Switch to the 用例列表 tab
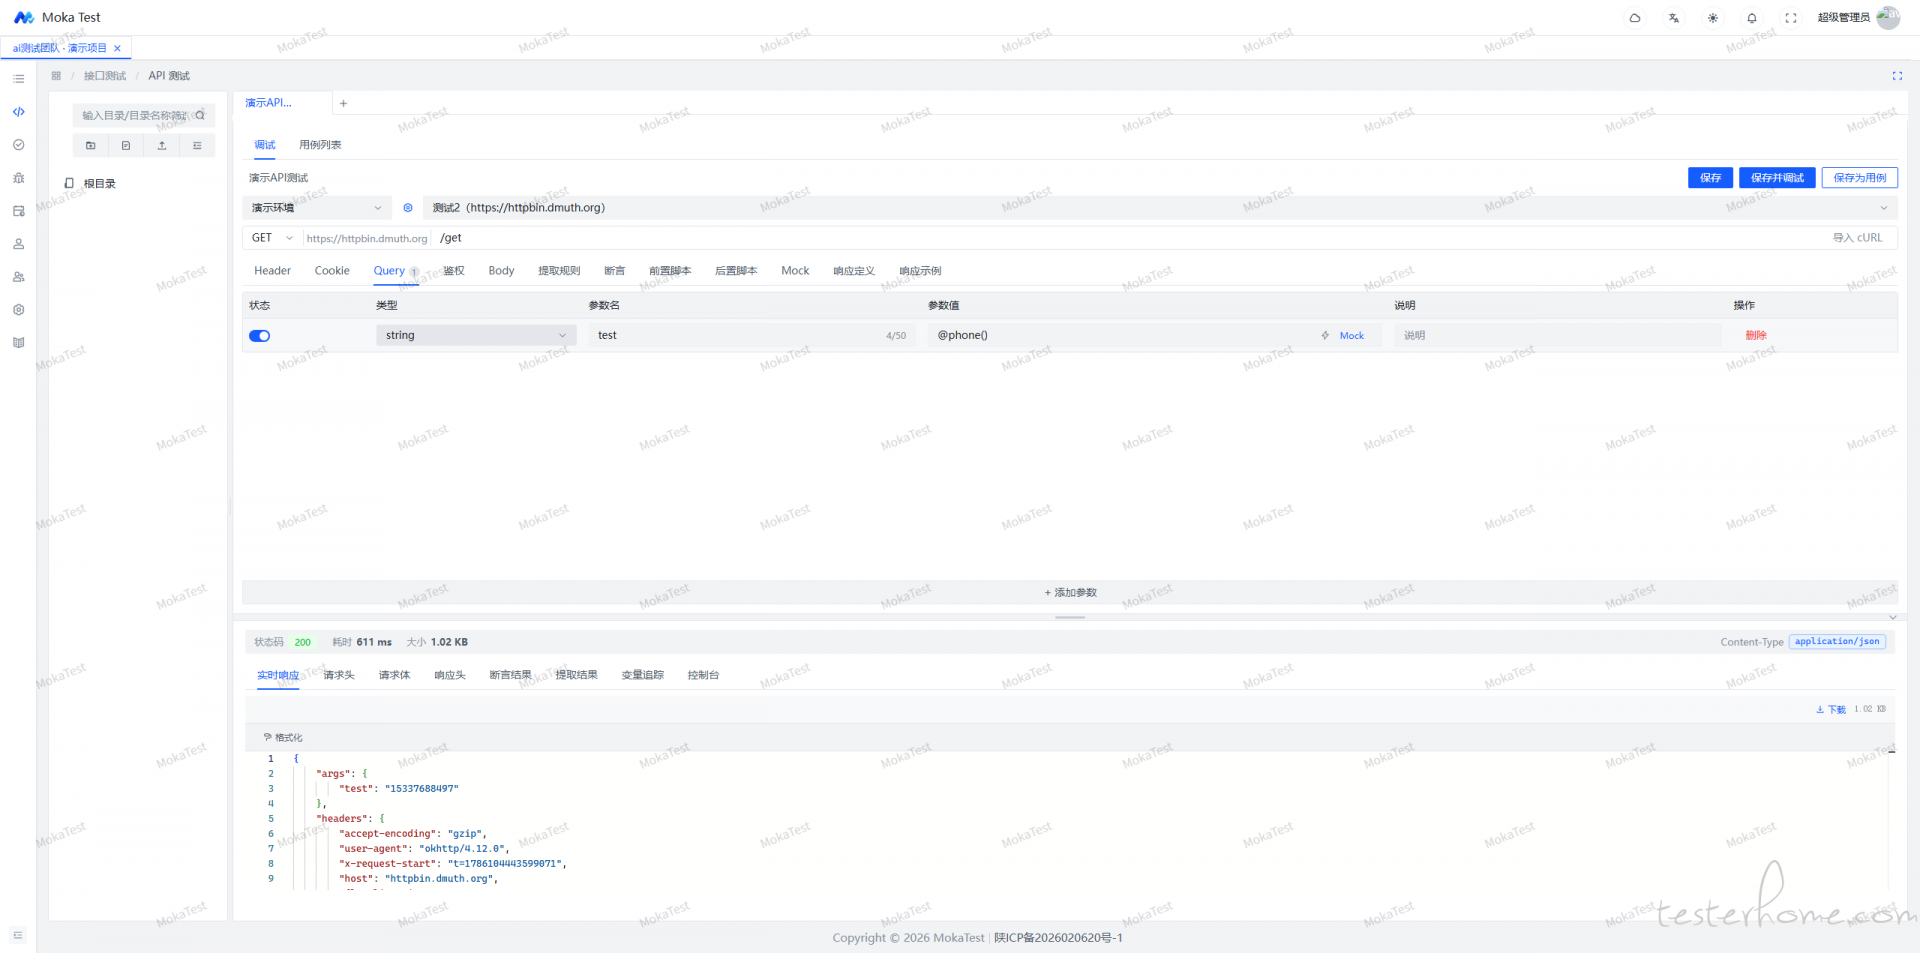Image resolution: width=1920 pixels, height=953 pixels. pyautogui.click(x=320, y=145)
